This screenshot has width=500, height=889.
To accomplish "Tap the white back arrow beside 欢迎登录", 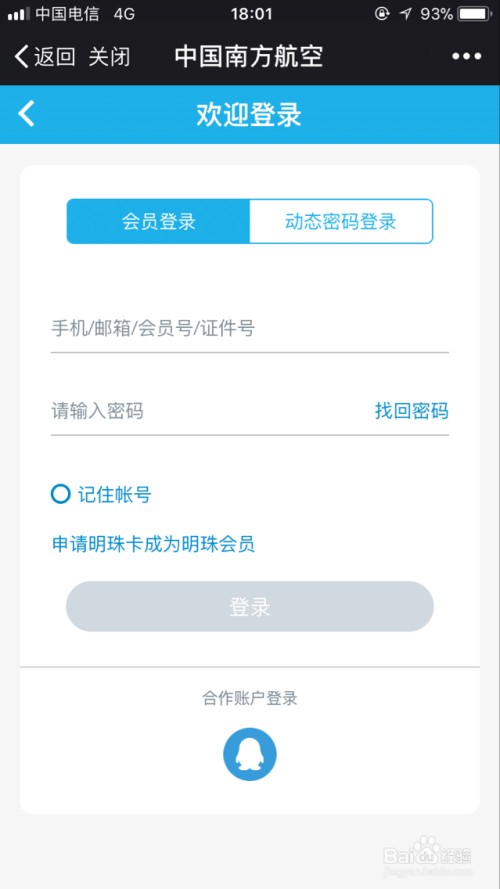I will click(26, 113).
